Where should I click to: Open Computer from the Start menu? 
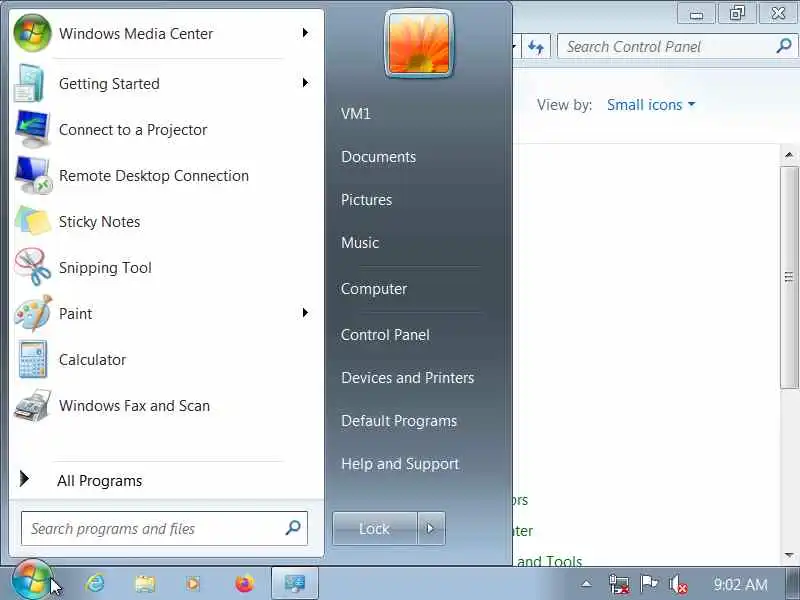[374, 288]
